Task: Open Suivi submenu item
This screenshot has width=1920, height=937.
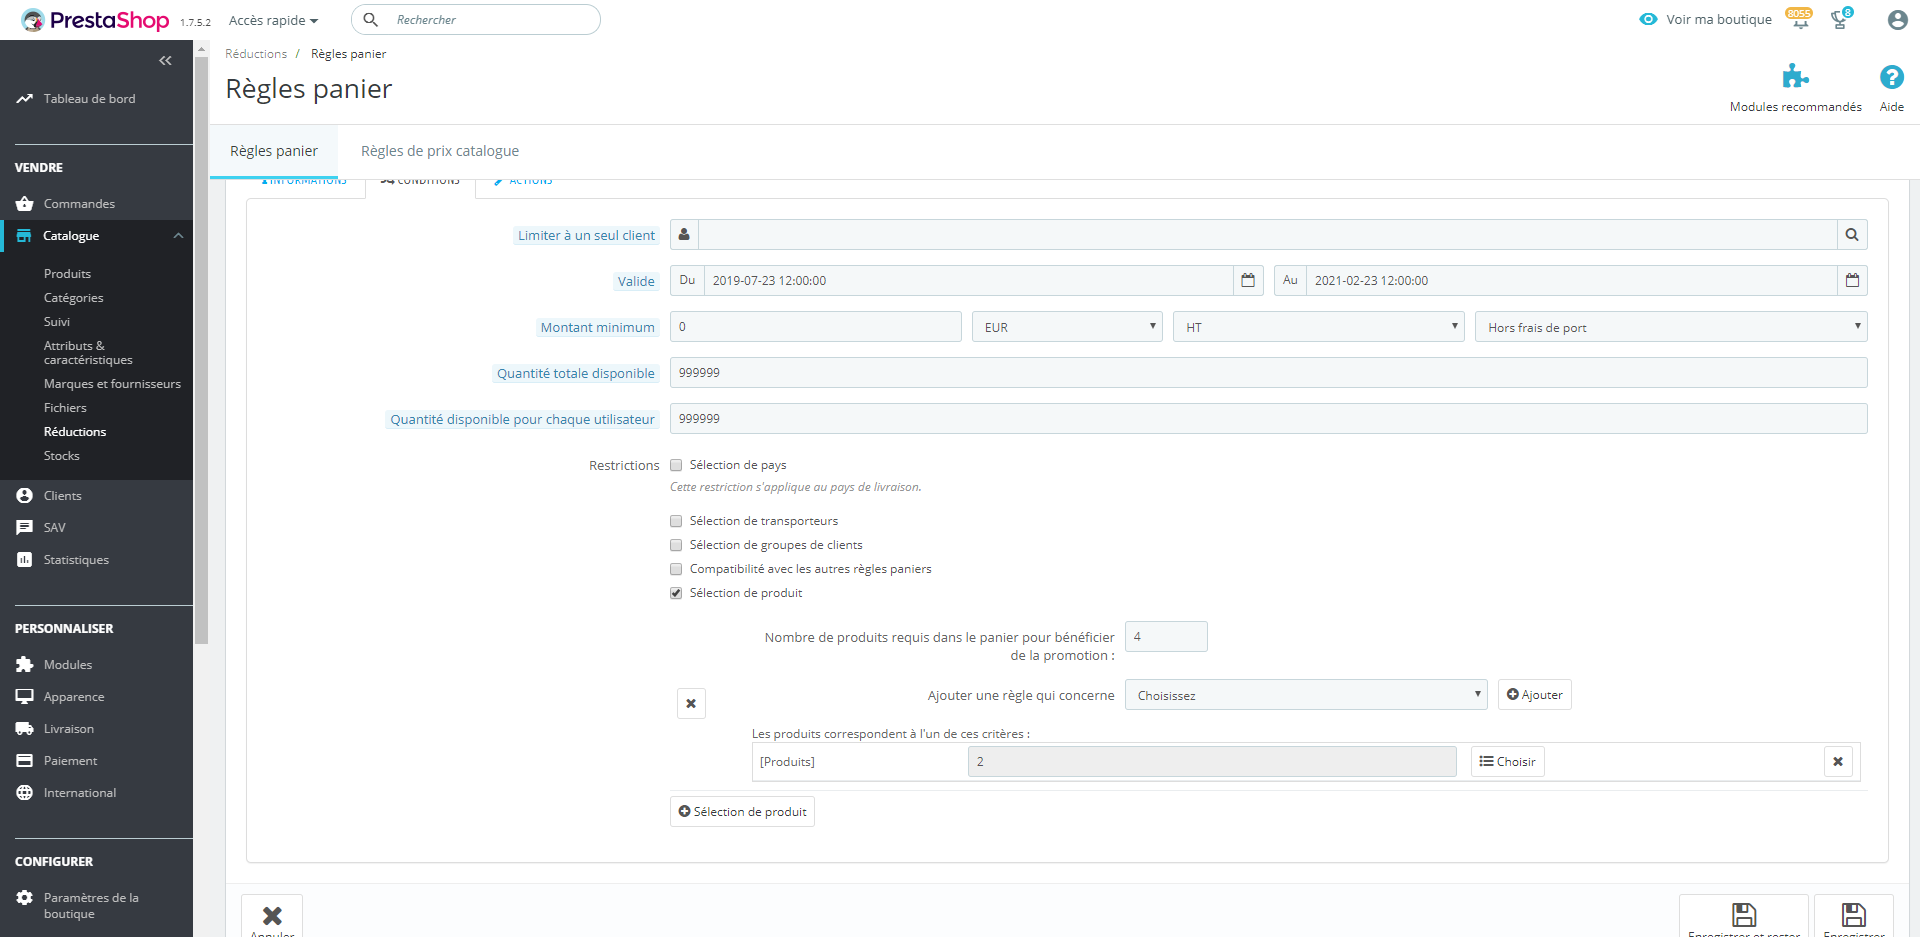Action: coord(57,322)
